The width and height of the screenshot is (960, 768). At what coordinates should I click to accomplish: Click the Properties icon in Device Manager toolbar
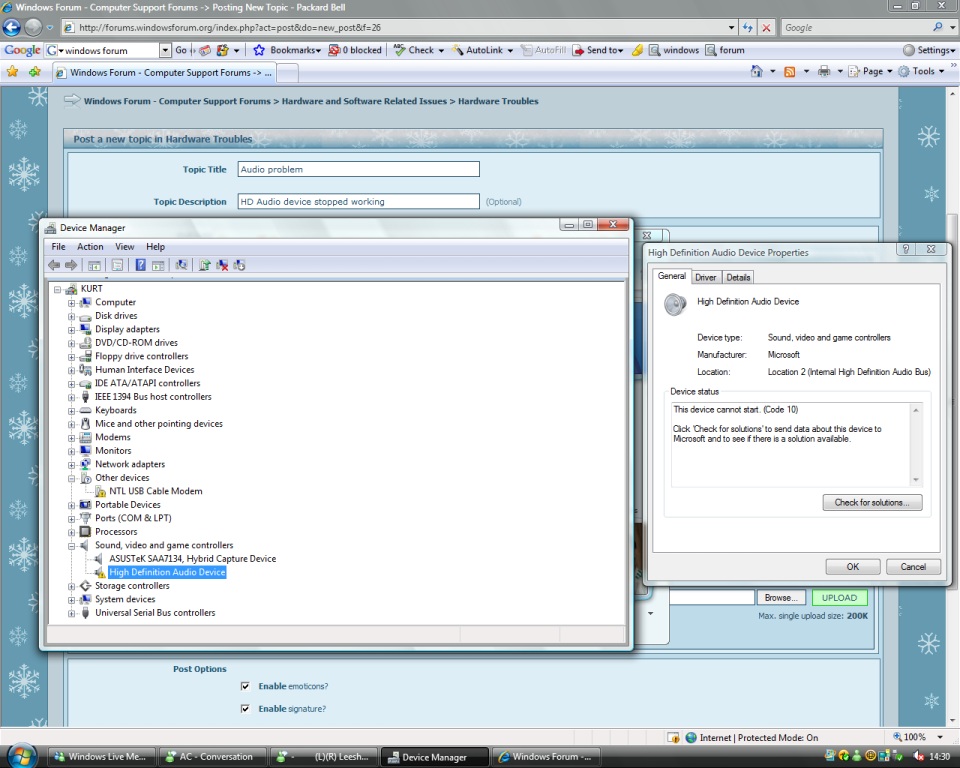pos(117,265)
